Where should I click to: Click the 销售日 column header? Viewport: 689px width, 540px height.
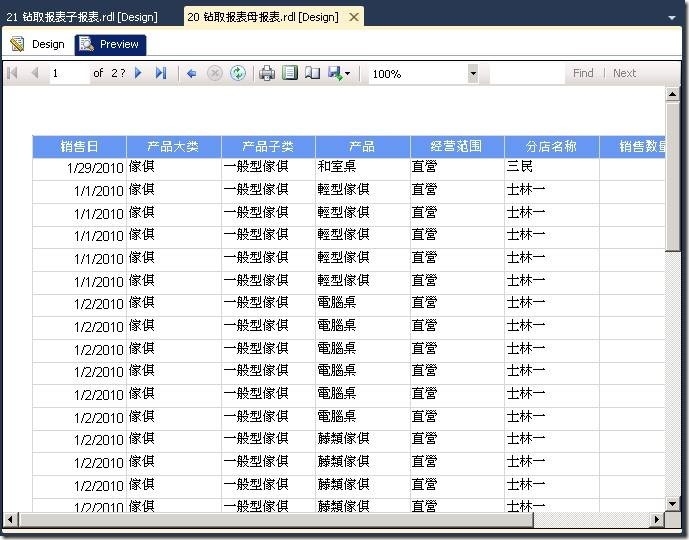tap(80, 146)
